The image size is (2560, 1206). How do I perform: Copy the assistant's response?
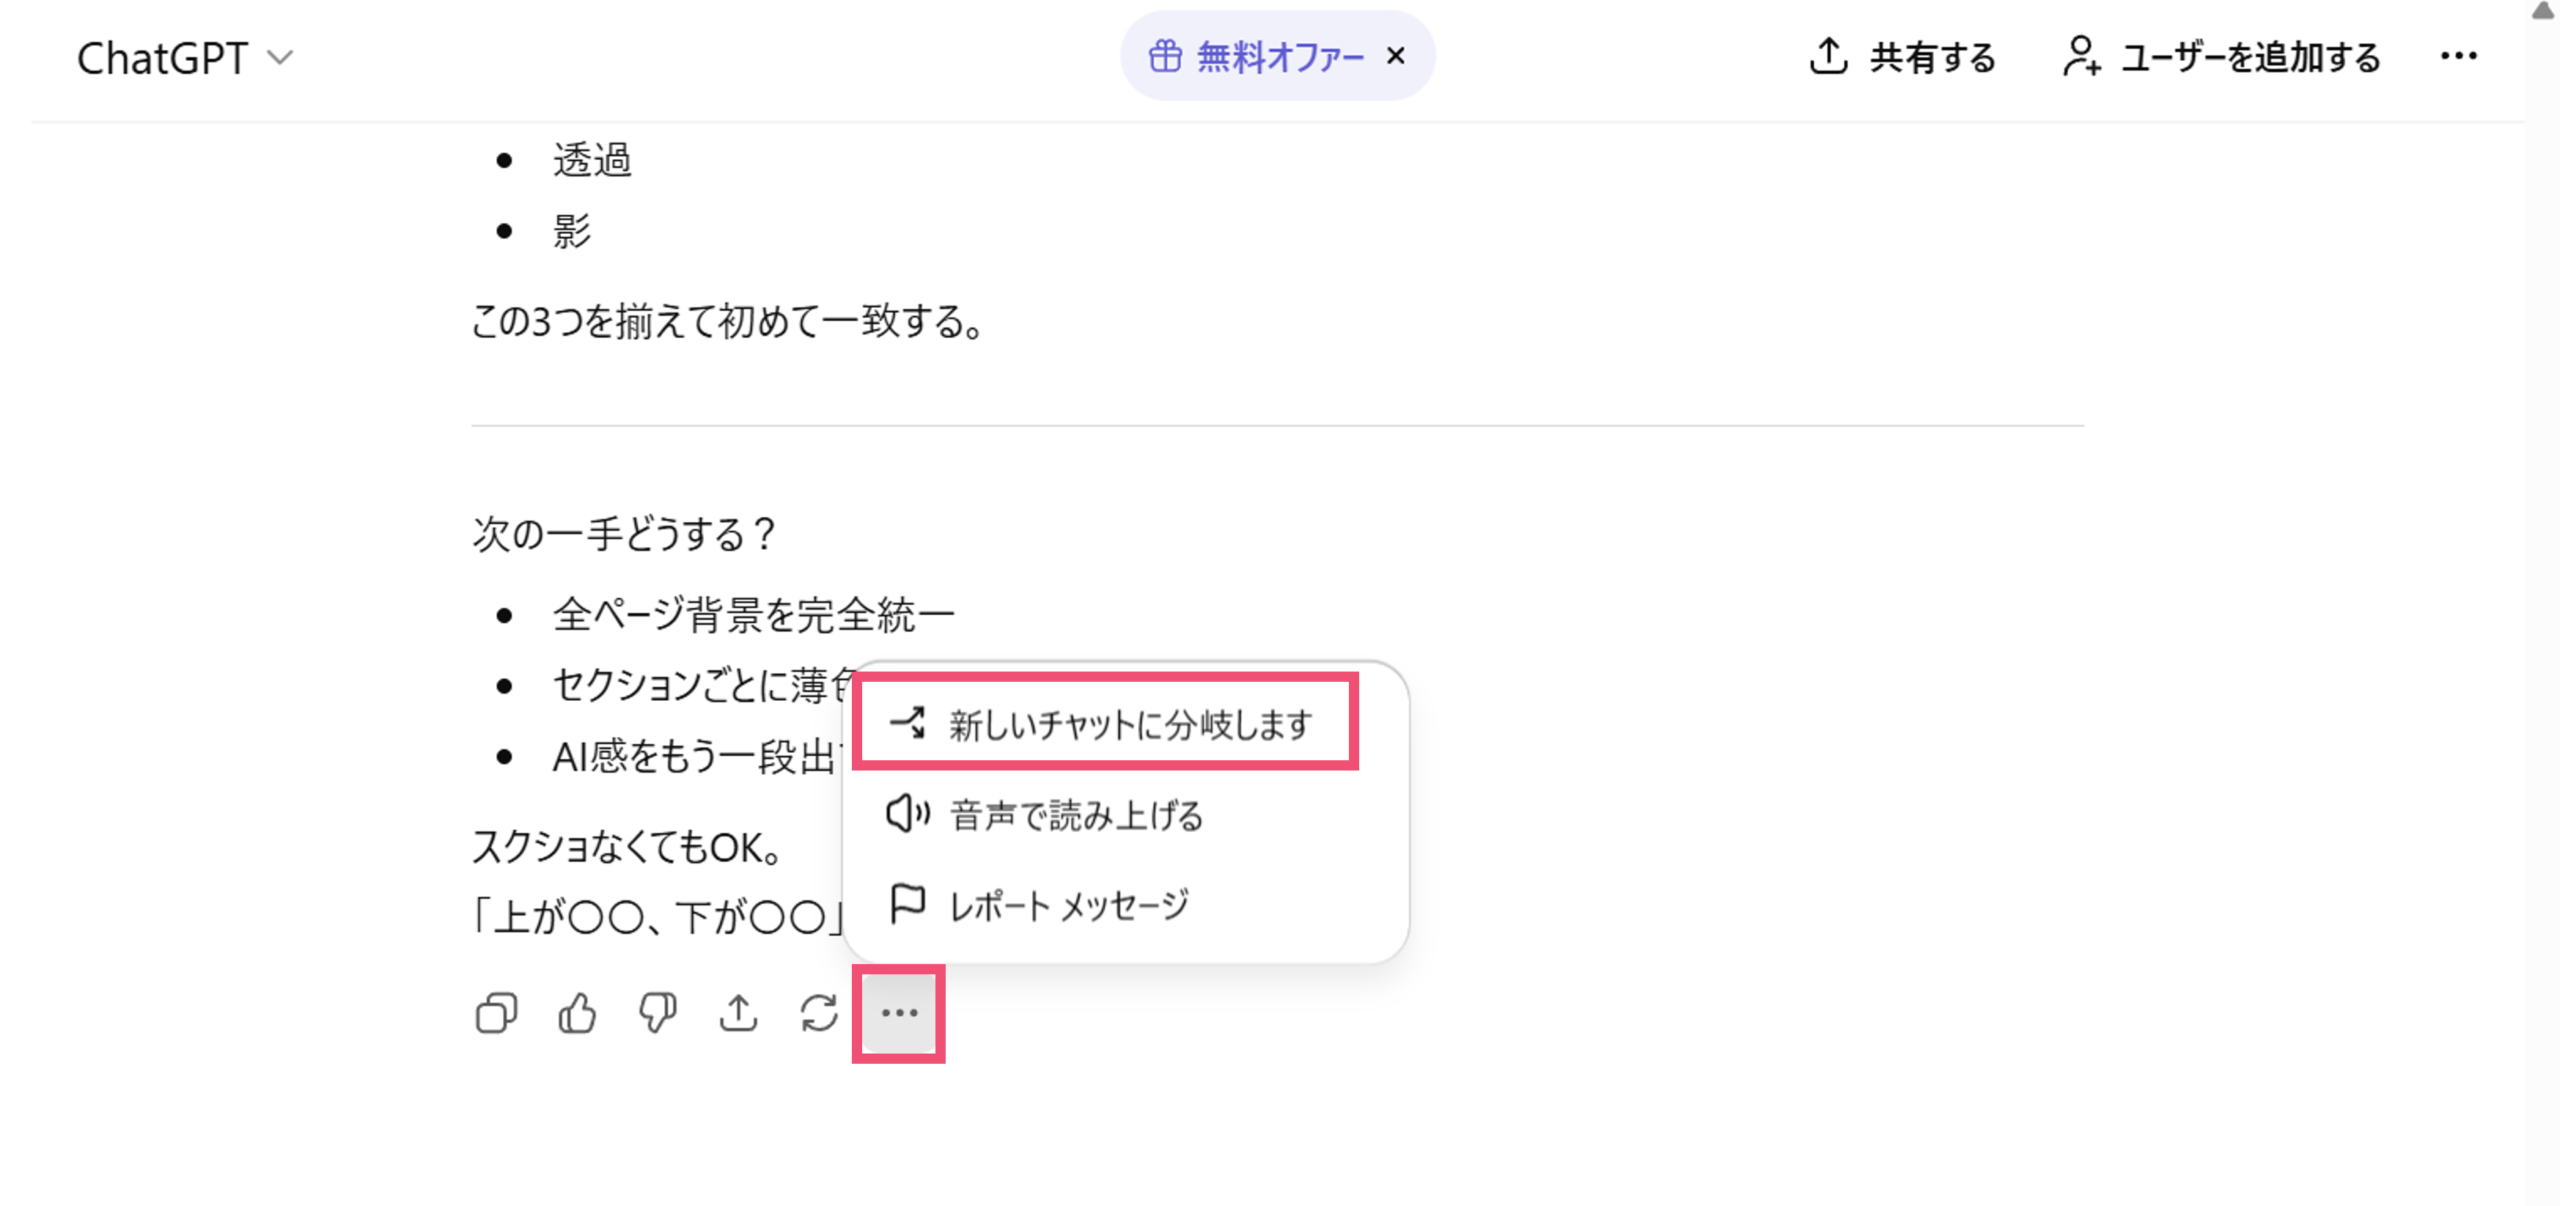[495, 1013]
